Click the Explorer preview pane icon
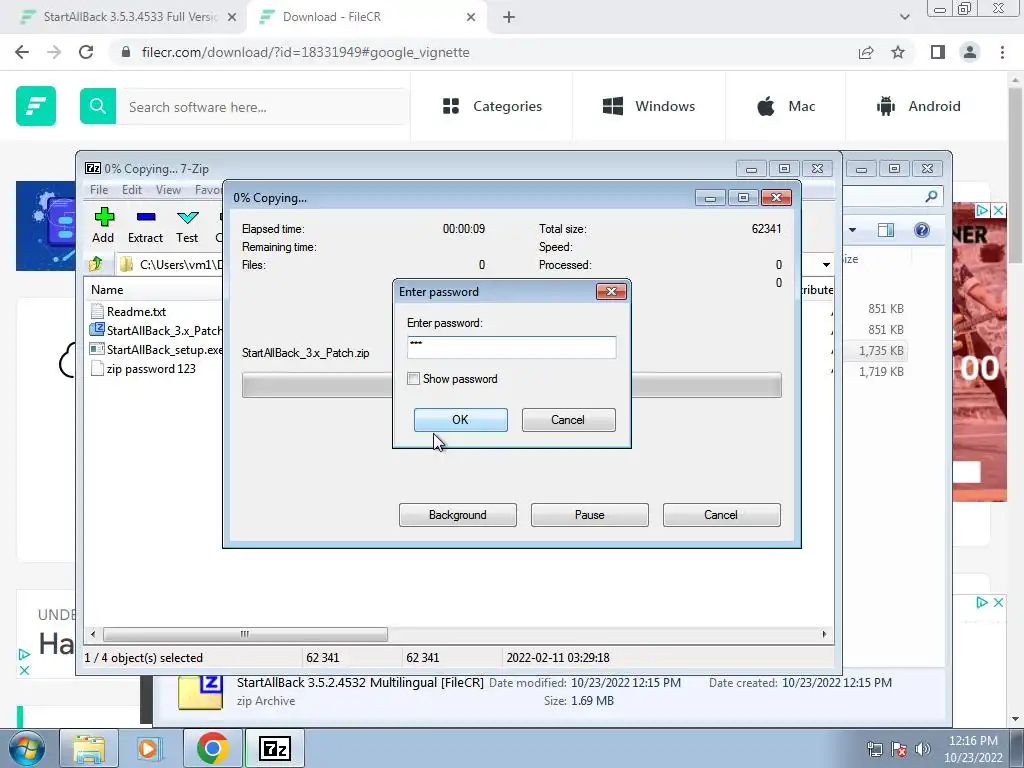 click(x=886, y=230)
